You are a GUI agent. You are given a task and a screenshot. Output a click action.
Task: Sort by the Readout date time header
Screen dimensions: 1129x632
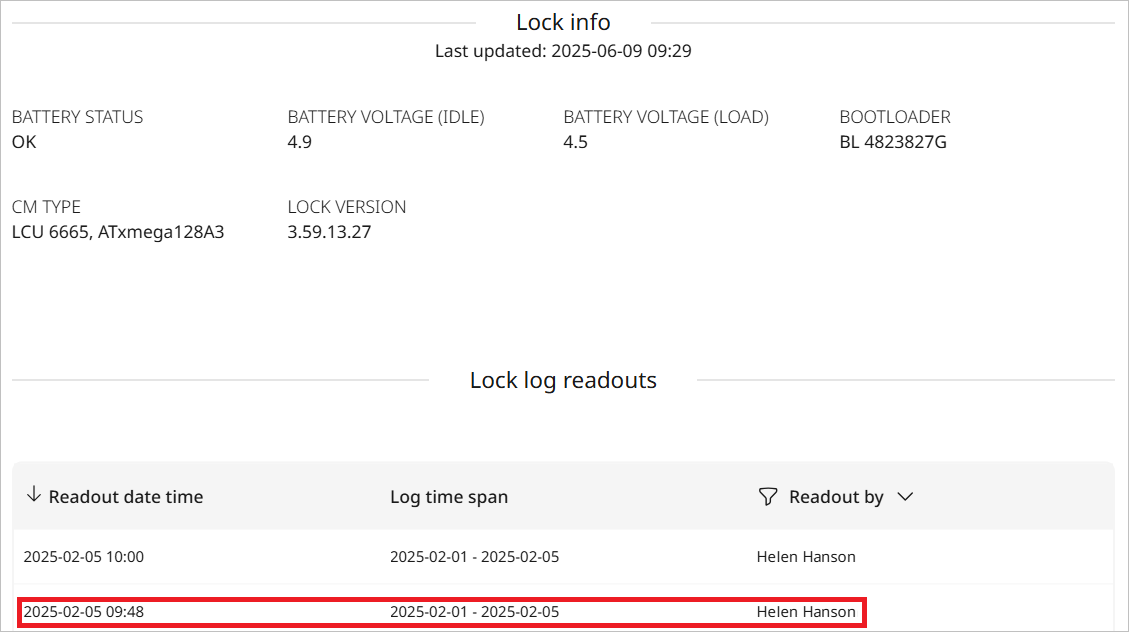pyautogui.click(x=125, y=497)
